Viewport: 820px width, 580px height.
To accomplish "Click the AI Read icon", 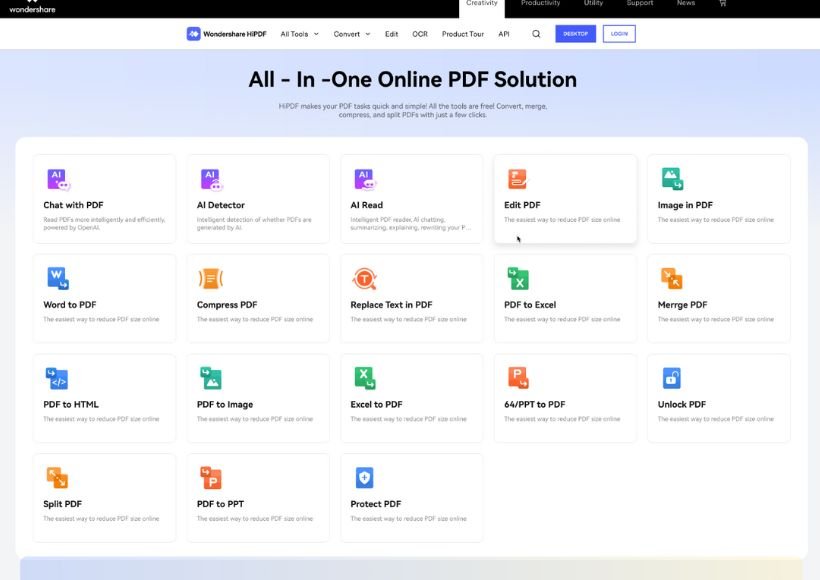I will tap(365, 179).
